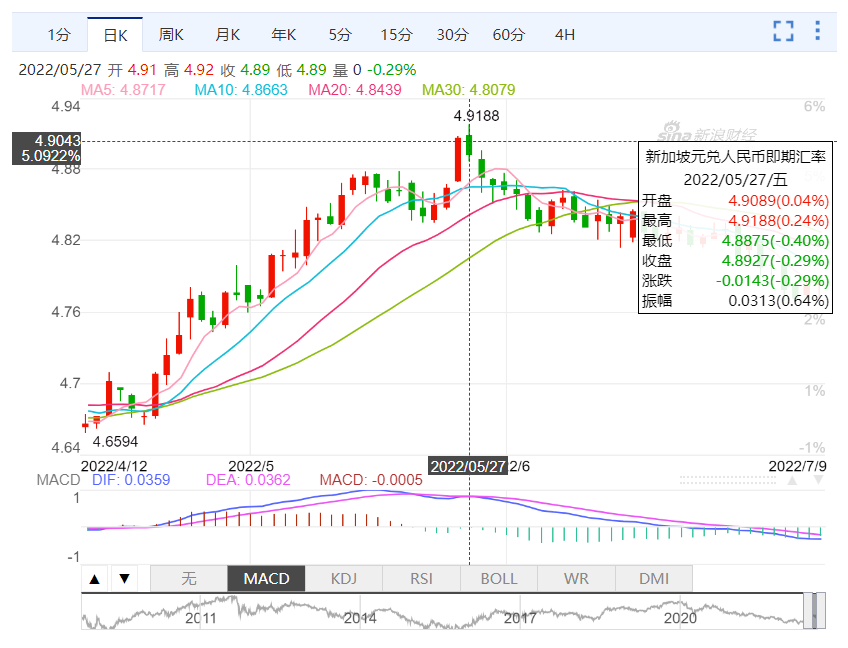Click the MA20: 4.8439 legend label

coord(355,90)
